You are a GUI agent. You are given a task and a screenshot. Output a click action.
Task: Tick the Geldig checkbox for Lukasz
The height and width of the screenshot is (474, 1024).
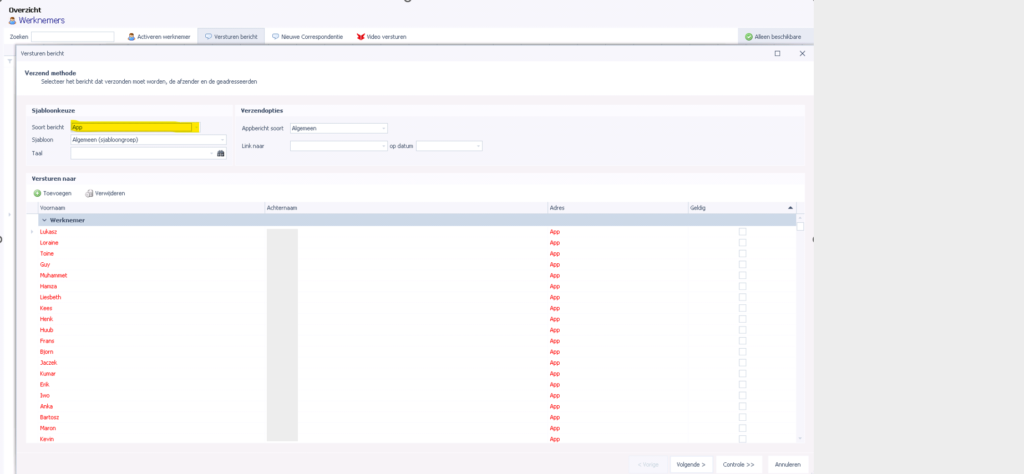[742, 232]
